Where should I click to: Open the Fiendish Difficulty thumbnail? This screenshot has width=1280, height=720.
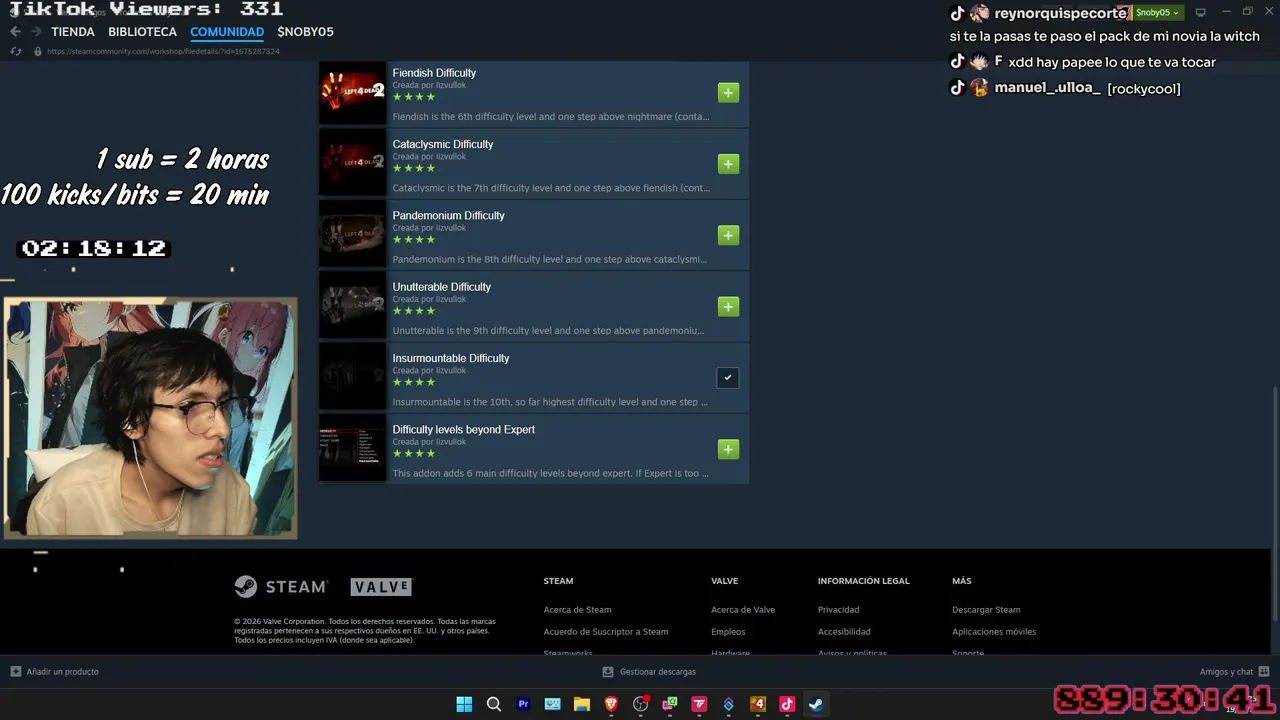[352, 93]
